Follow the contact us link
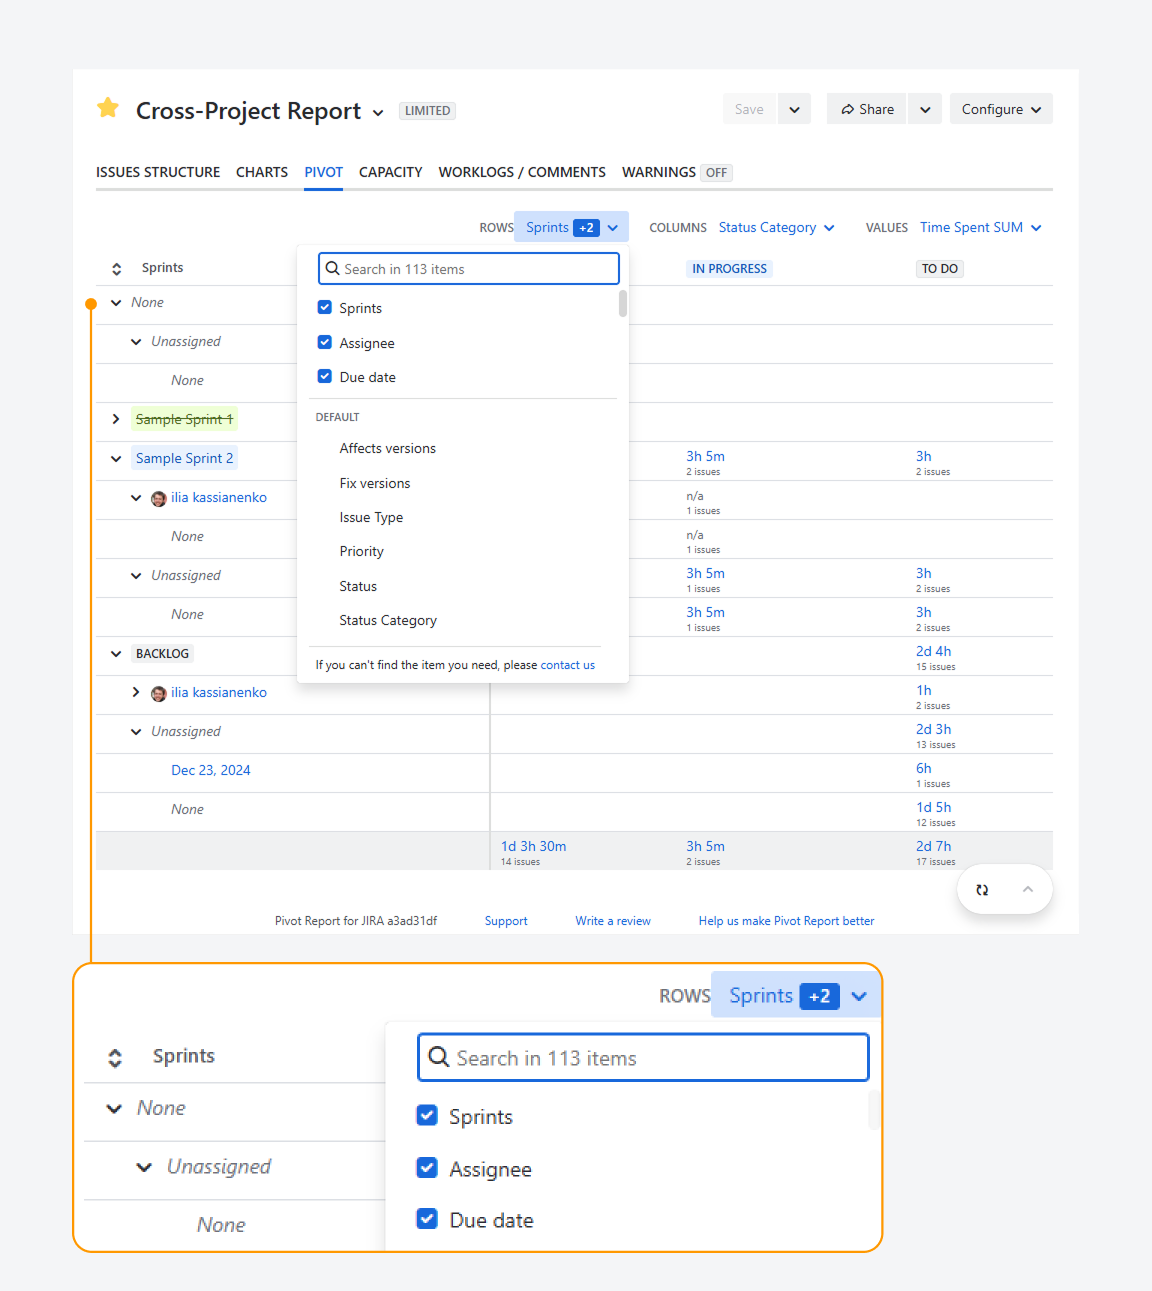This screenshot has width=1152, height=1291. click(568, 665)
